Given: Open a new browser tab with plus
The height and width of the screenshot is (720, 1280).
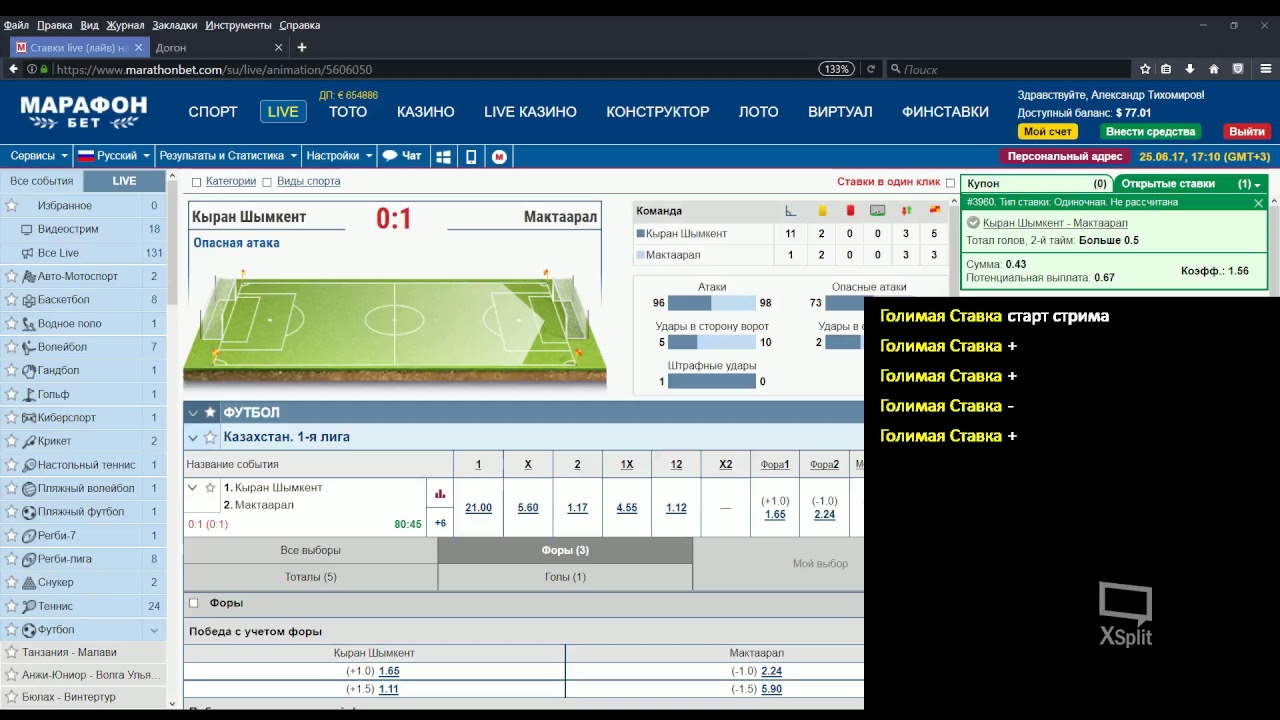Looking at the screenshot, I should pos(301,47).
